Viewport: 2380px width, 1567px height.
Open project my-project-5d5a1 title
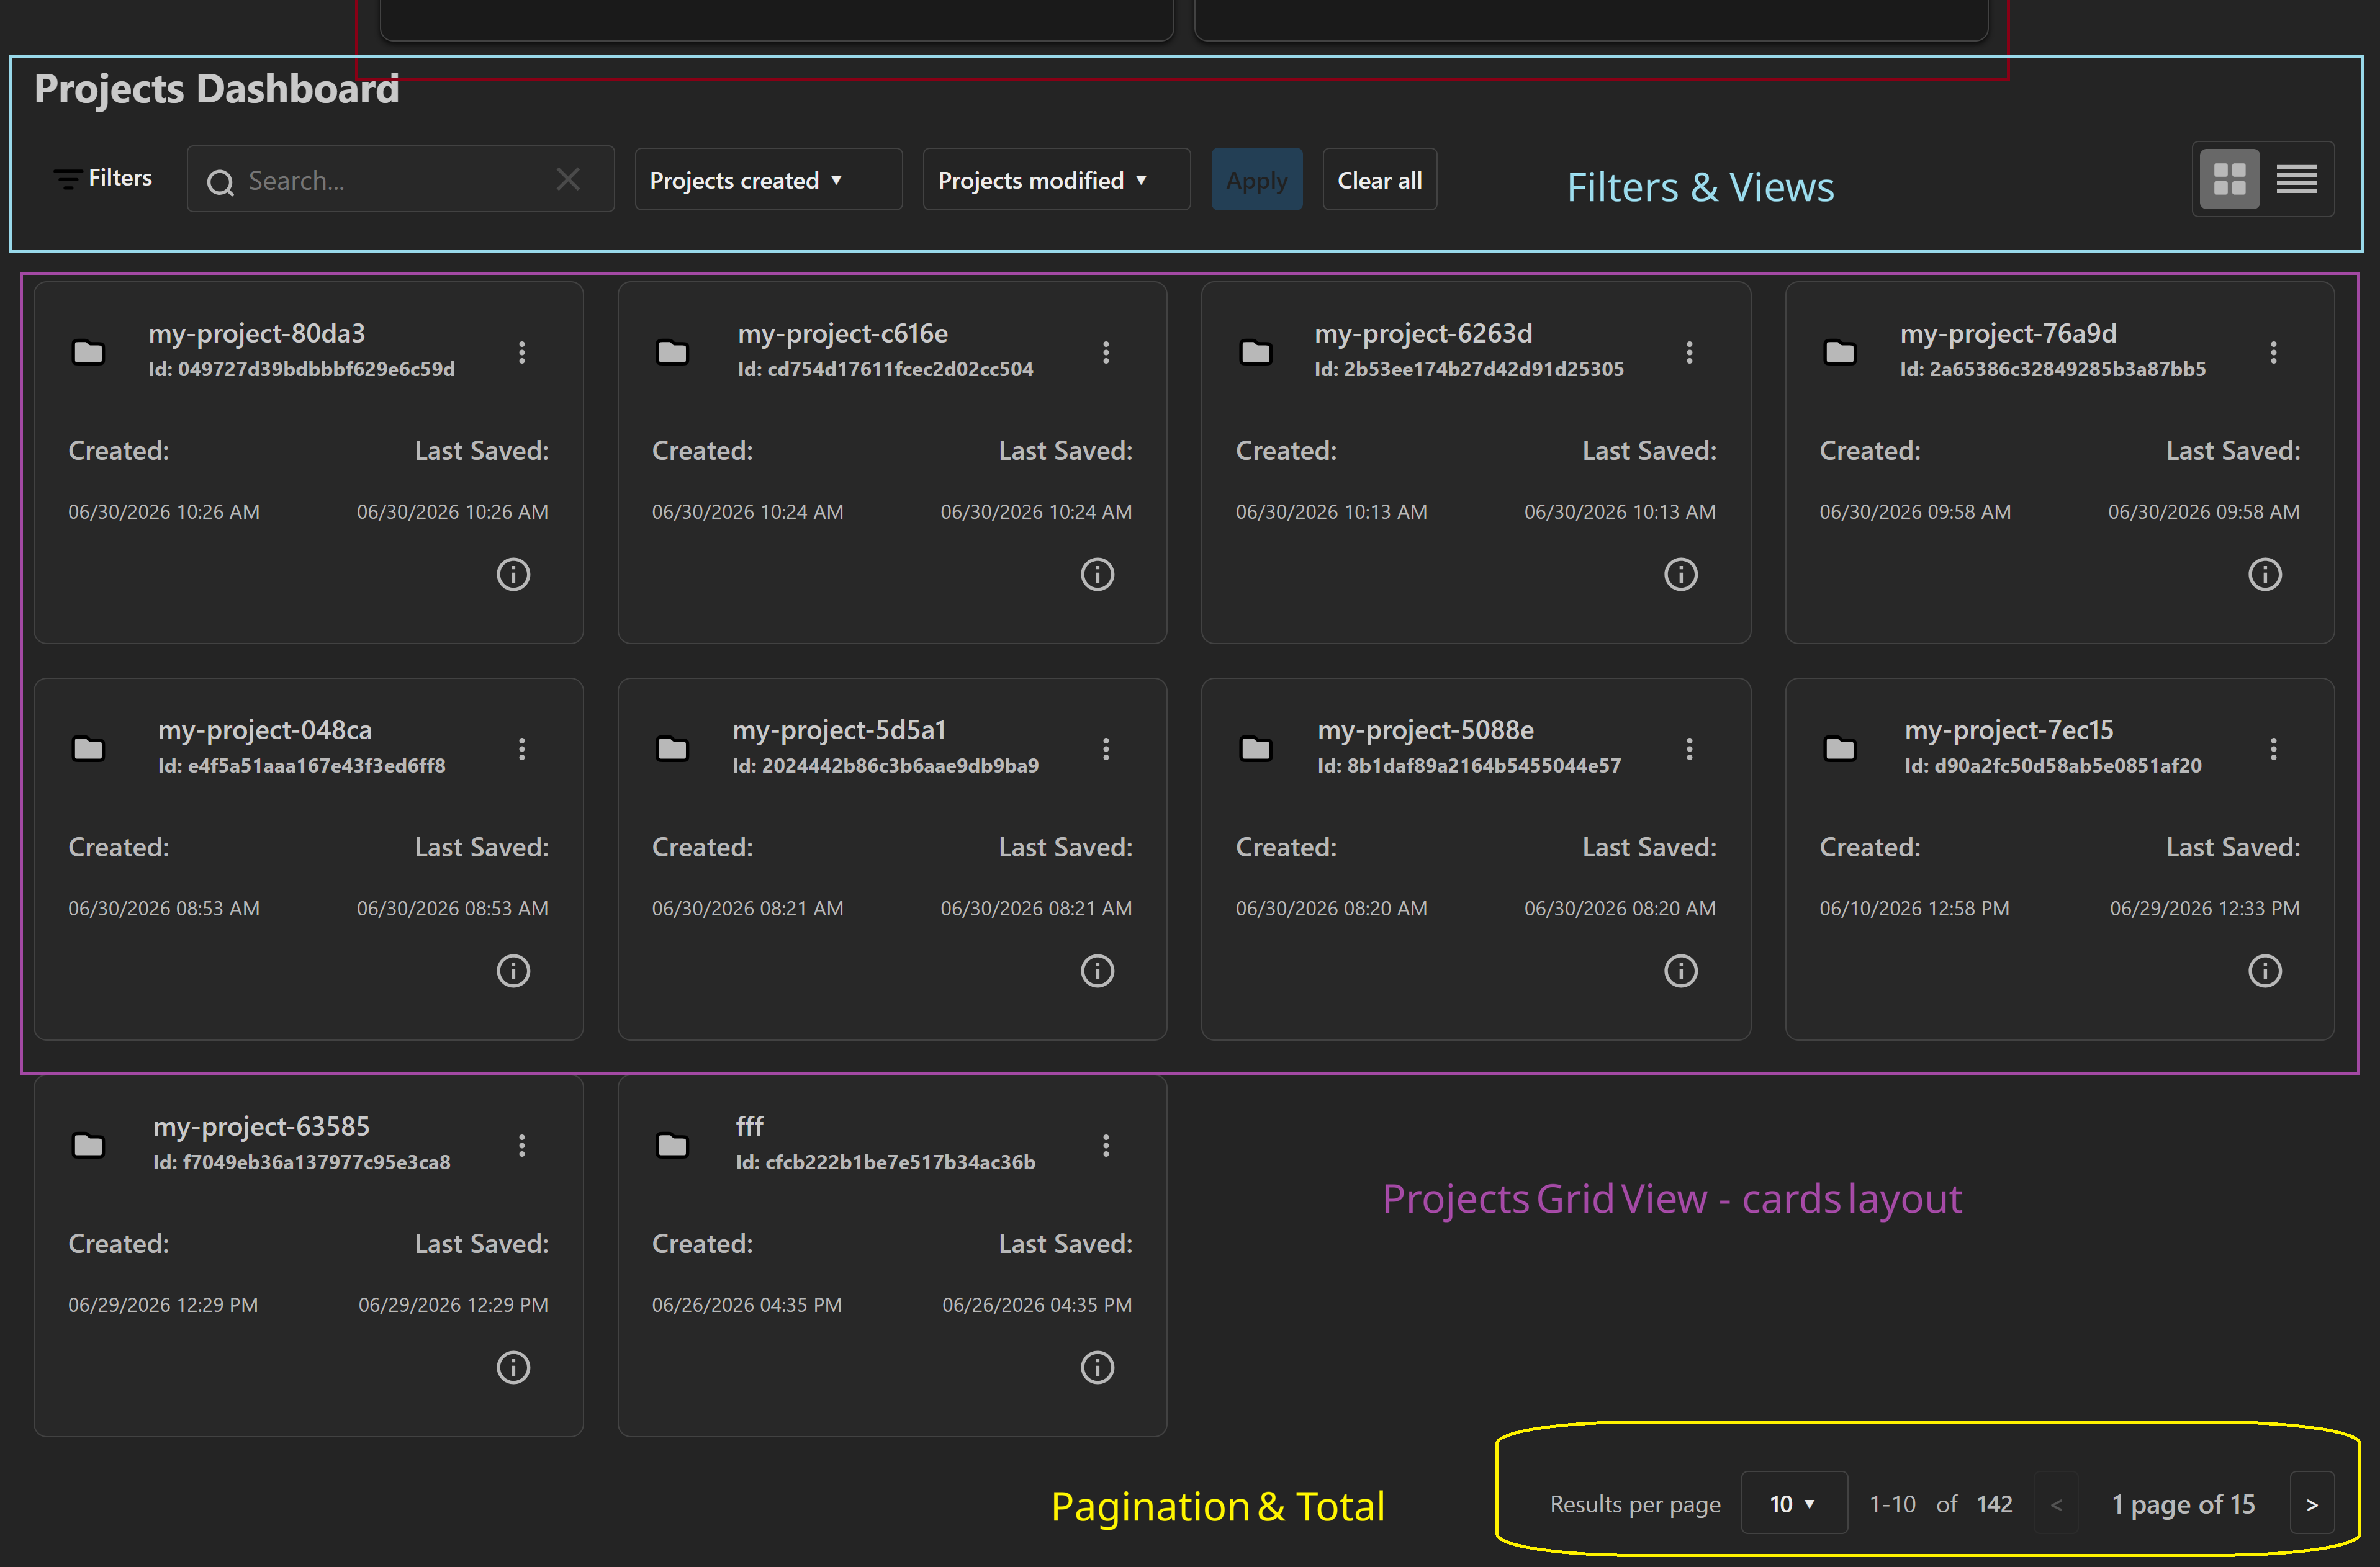click(839, 730)
